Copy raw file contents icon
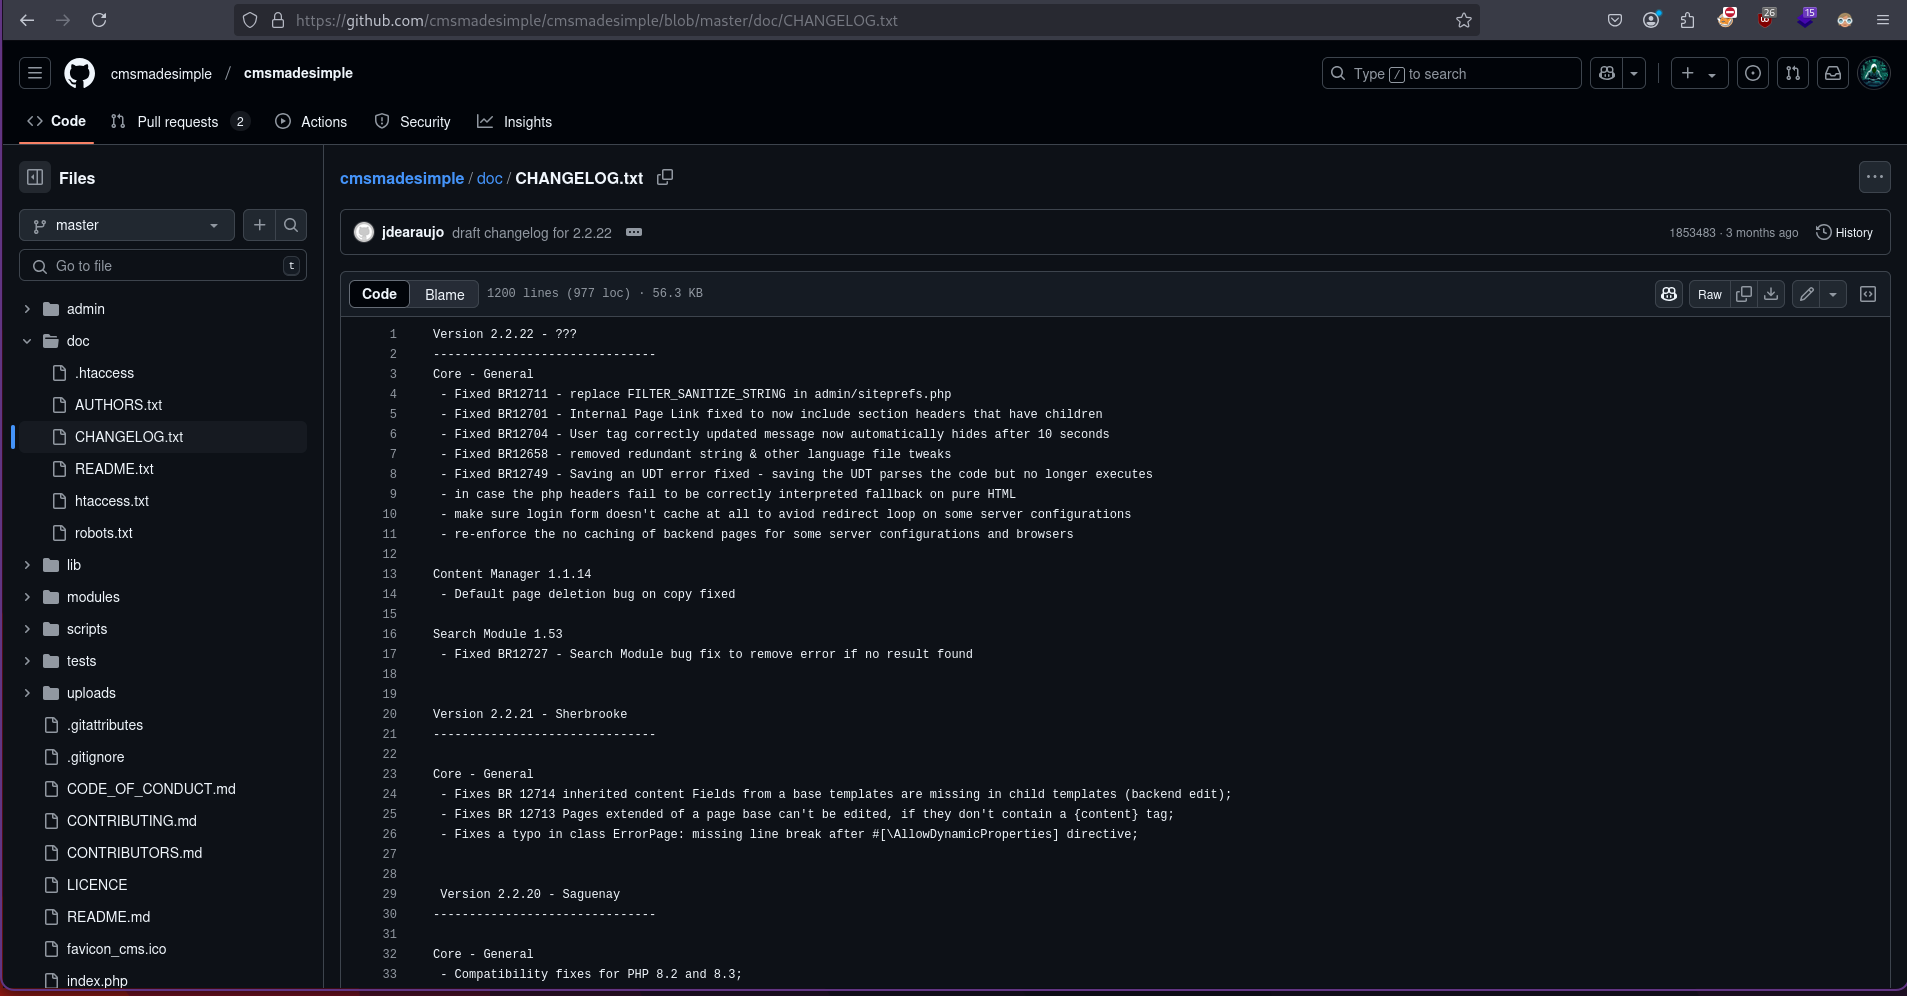The height and width of the screenshot is (996, 1907). 1744,294
